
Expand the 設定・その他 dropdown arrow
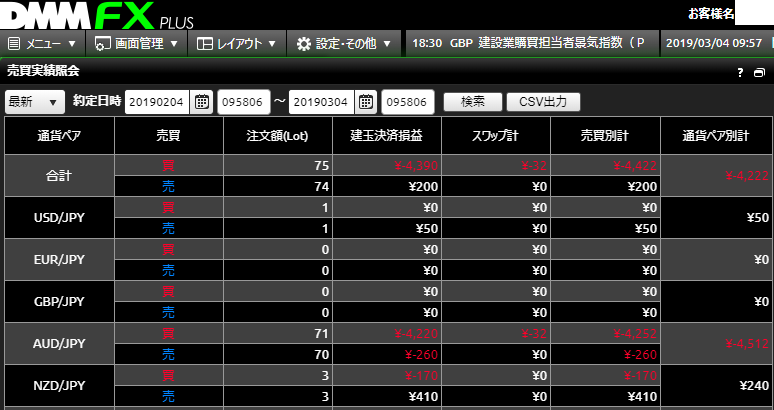pos(386,44)
